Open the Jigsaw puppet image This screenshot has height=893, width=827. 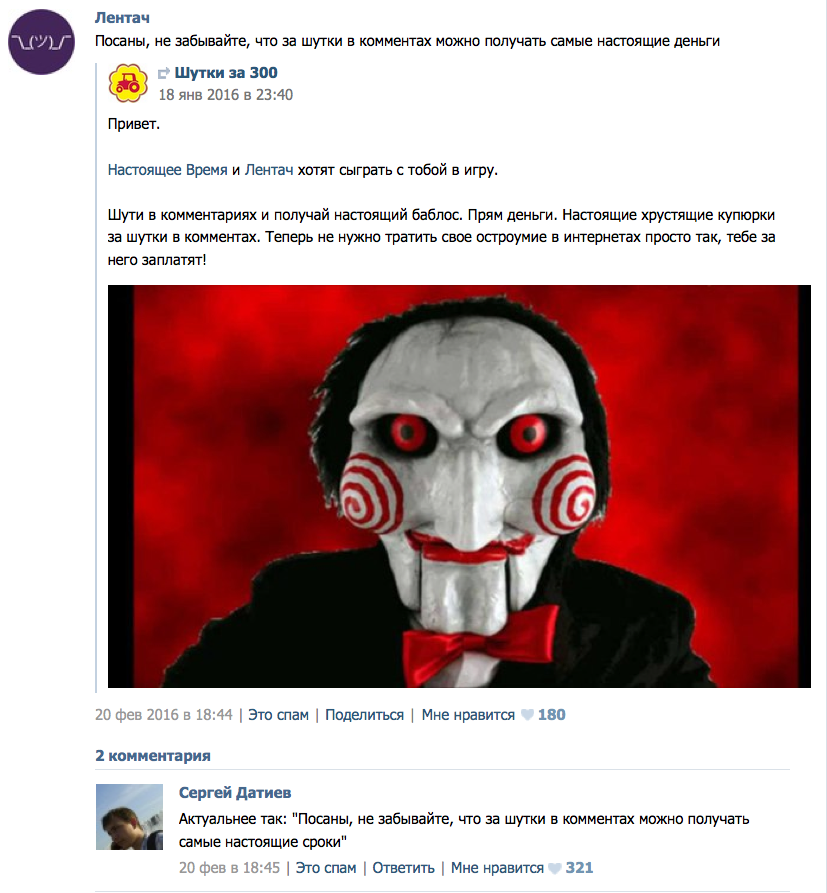(459, 486)
